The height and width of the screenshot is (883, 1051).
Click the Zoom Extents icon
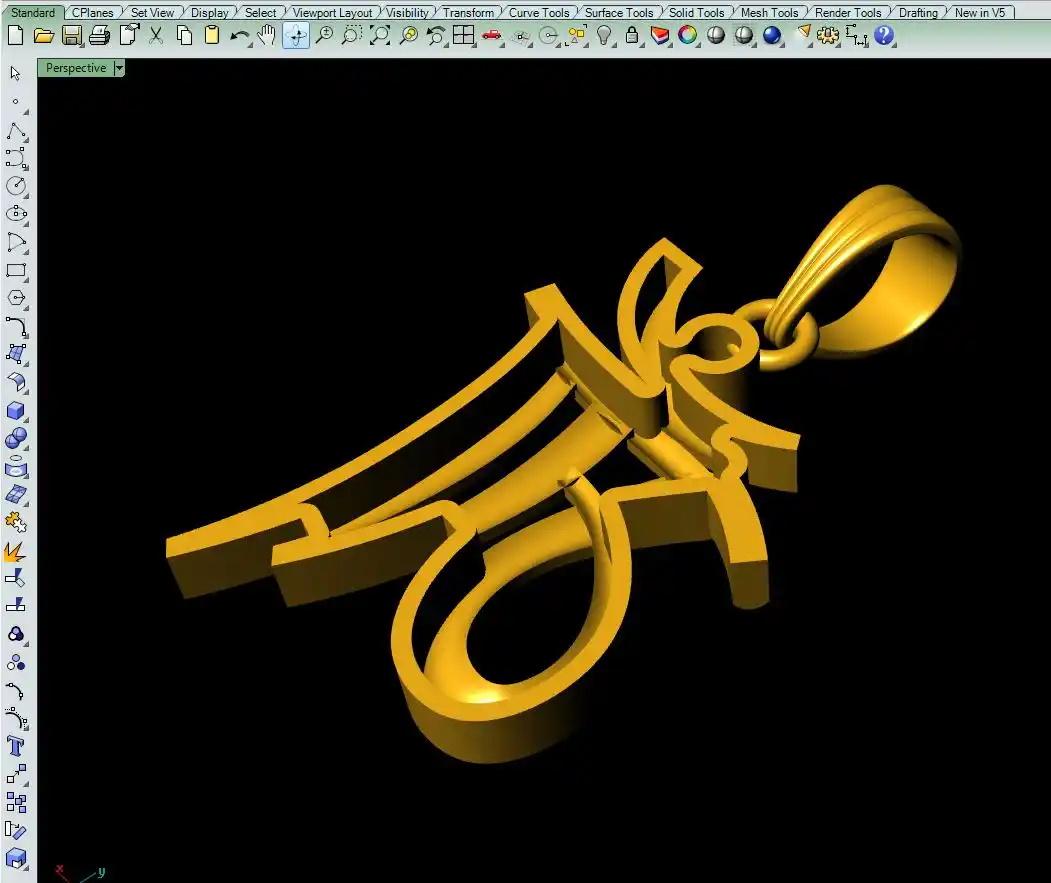point(380,36)
